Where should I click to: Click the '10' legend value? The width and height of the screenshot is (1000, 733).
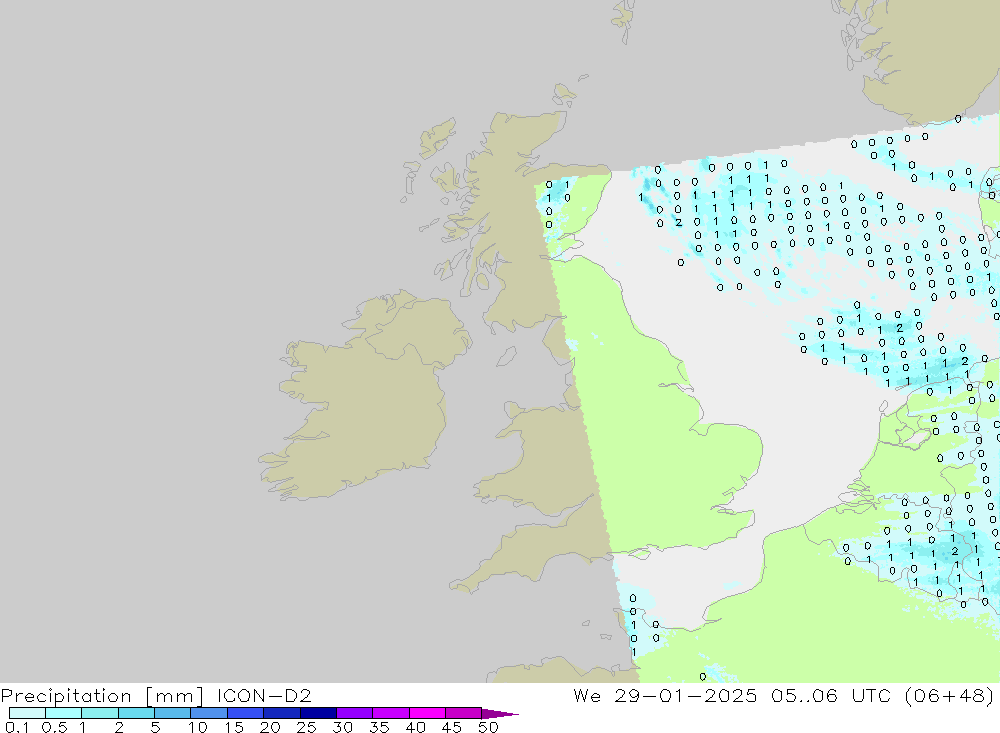click(x=198, y=727)
